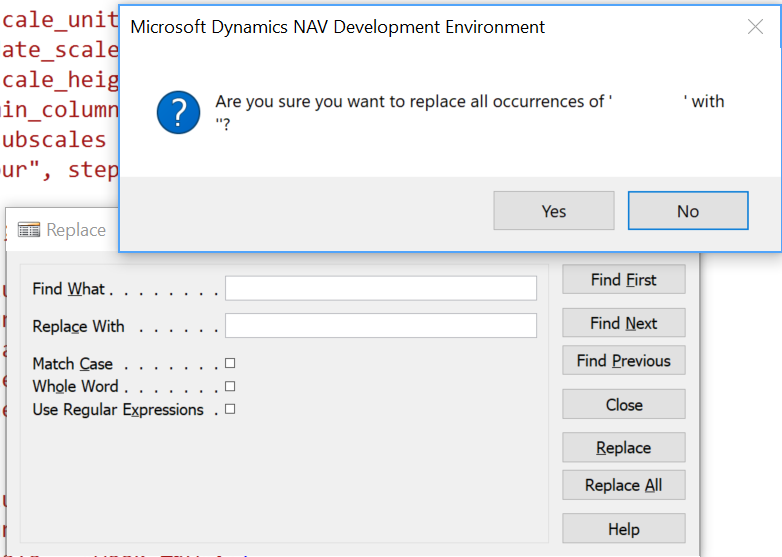
Task: Click the 'ubscales' code text in editor
Action: (x=54, y=140)
